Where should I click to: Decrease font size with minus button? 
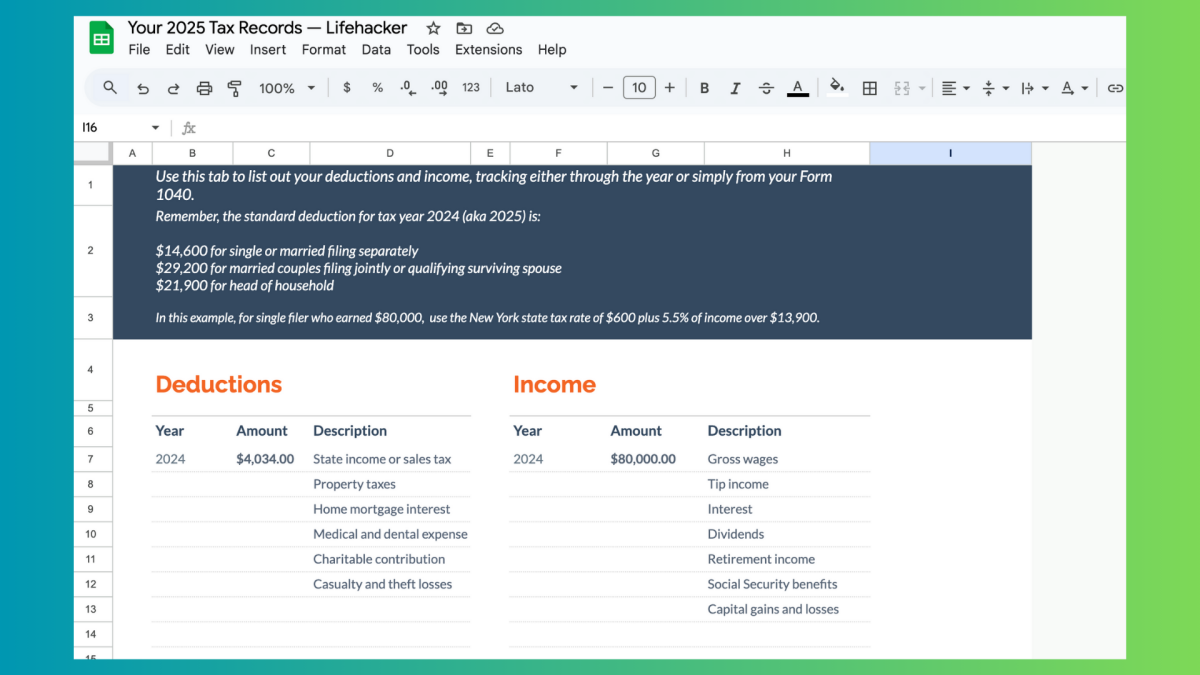point(607,88)
